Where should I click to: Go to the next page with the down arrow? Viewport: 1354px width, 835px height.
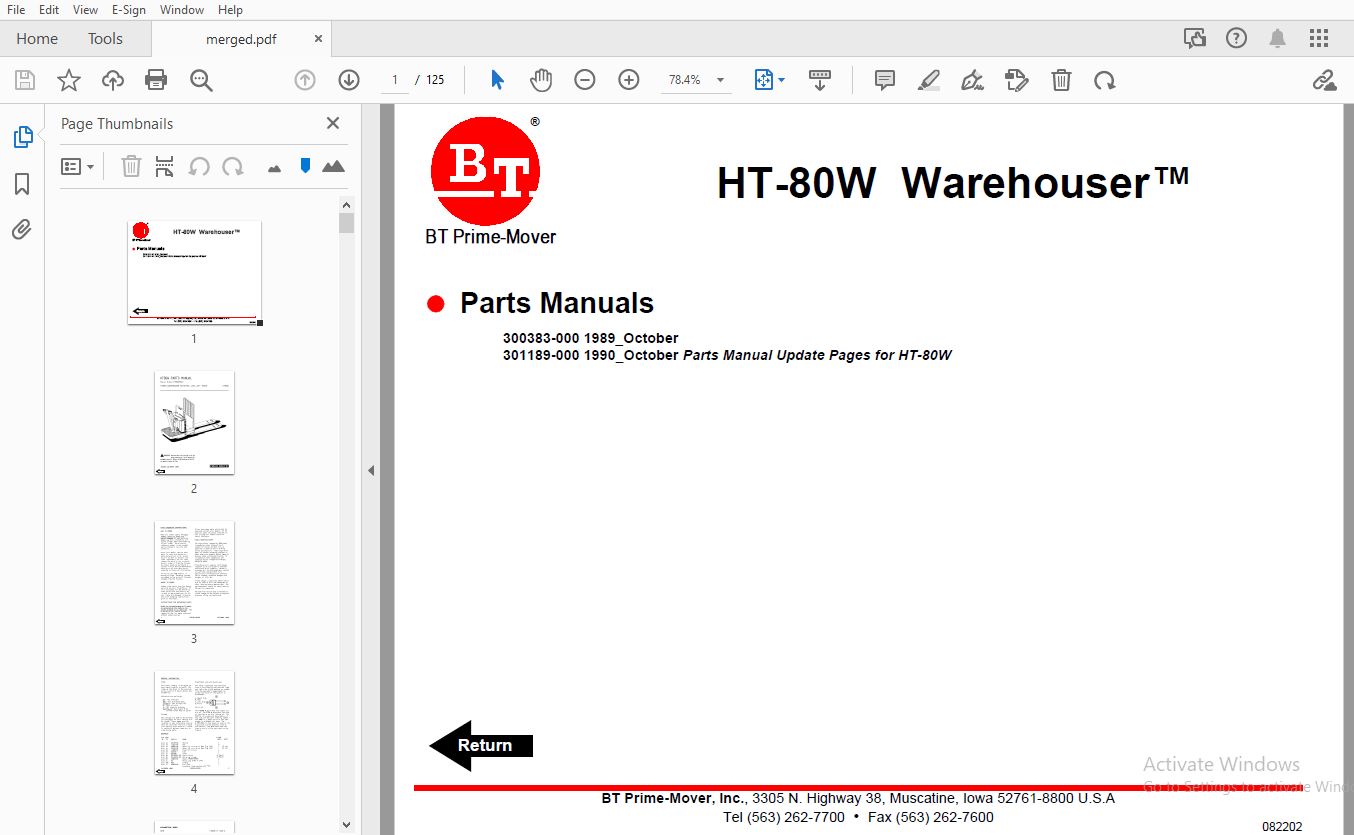pyautogui.click(x=348, y=80)
